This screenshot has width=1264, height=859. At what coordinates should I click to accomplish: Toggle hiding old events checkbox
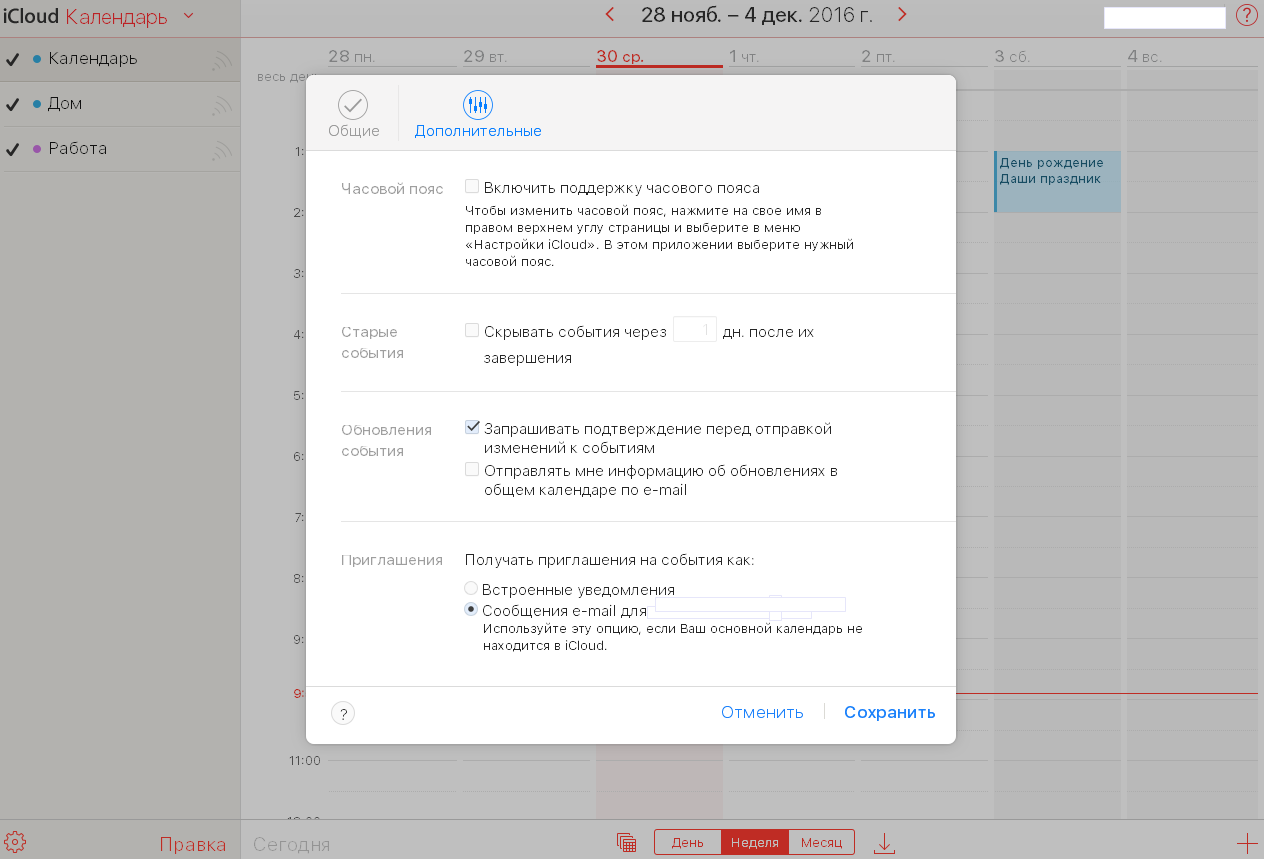click(472, 330)
